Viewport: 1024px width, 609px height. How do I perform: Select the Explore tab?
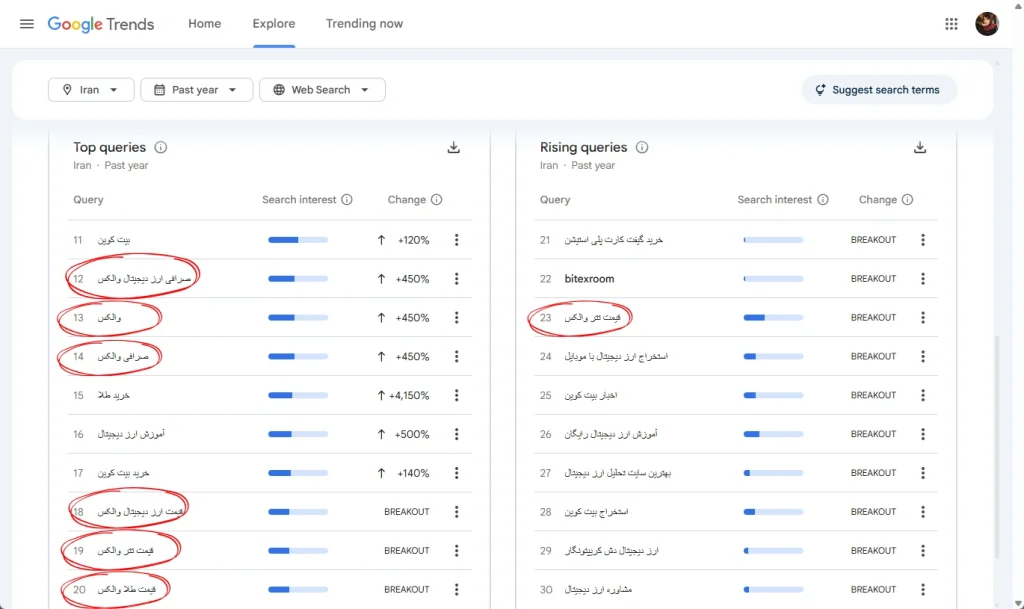coord(274,23)
